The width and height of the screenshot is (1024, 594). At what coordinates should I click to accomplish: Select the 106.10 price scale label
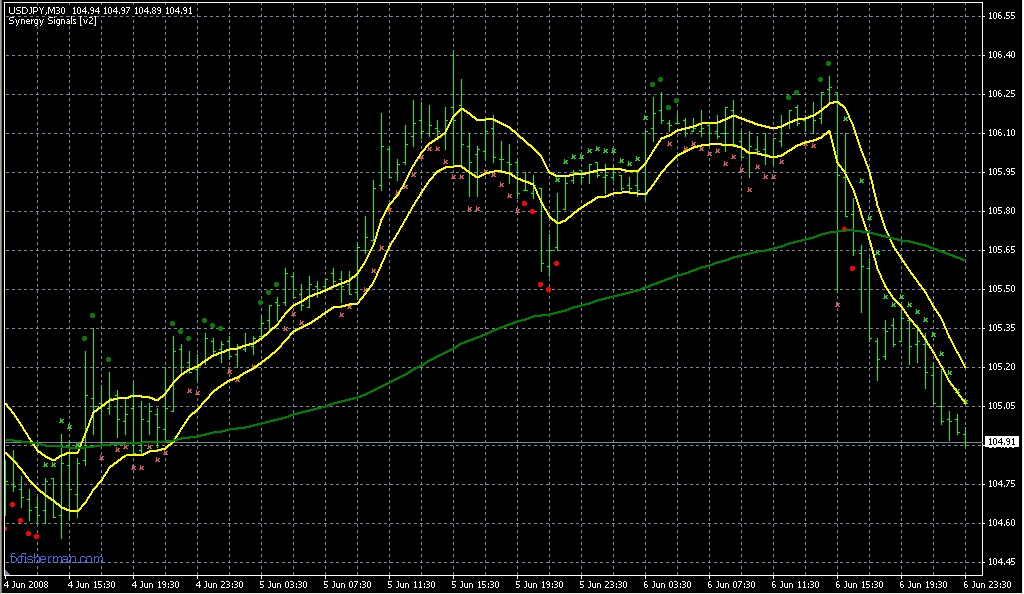[1002, 133]
